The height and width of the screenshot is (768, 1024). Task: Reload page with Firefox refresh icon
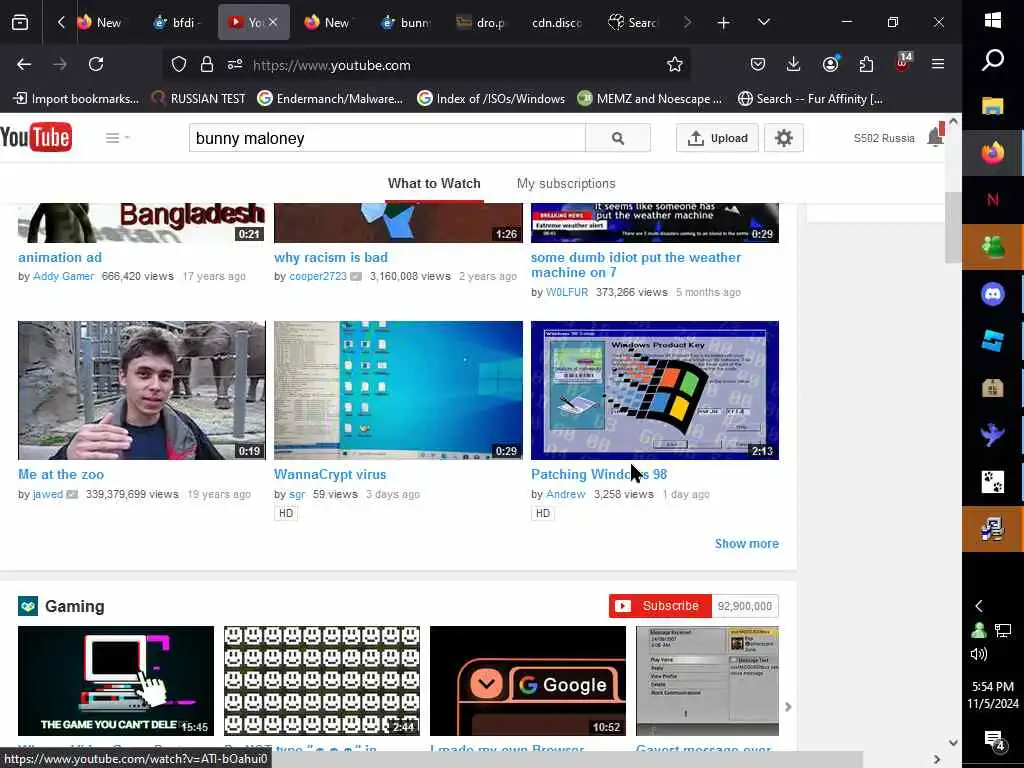[x=96, y=64]
